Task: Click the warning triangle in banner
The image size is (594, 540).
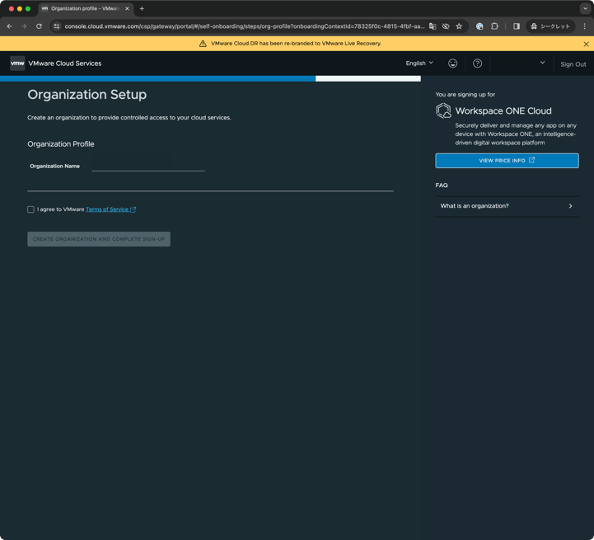Action: [x=203, y=44]
